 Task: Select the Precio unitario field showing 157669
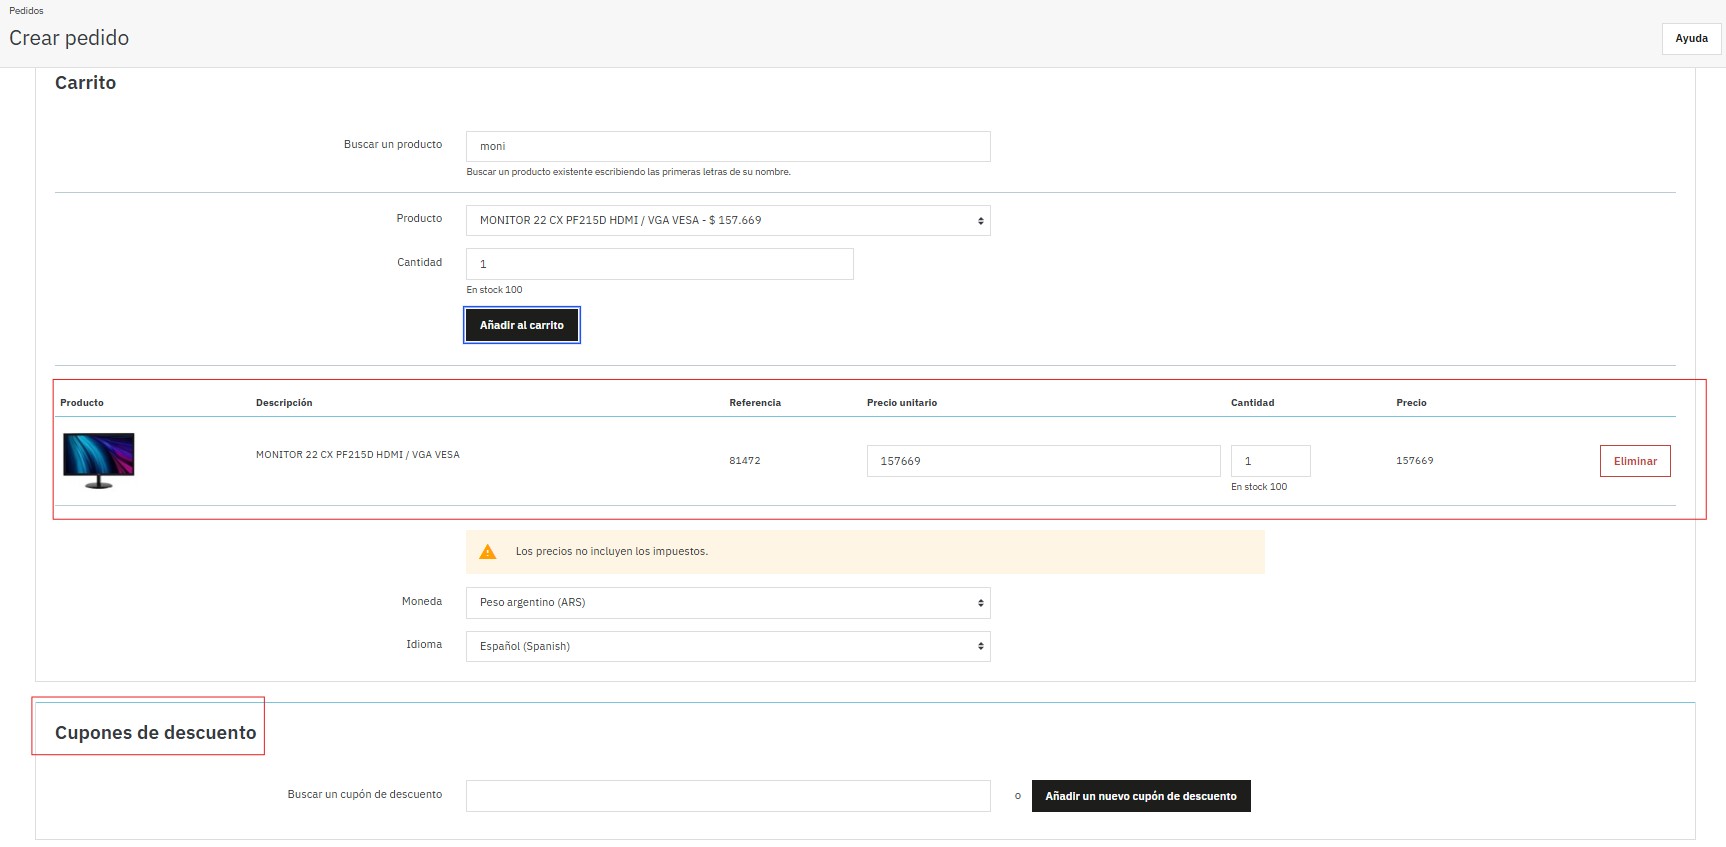1042,461
